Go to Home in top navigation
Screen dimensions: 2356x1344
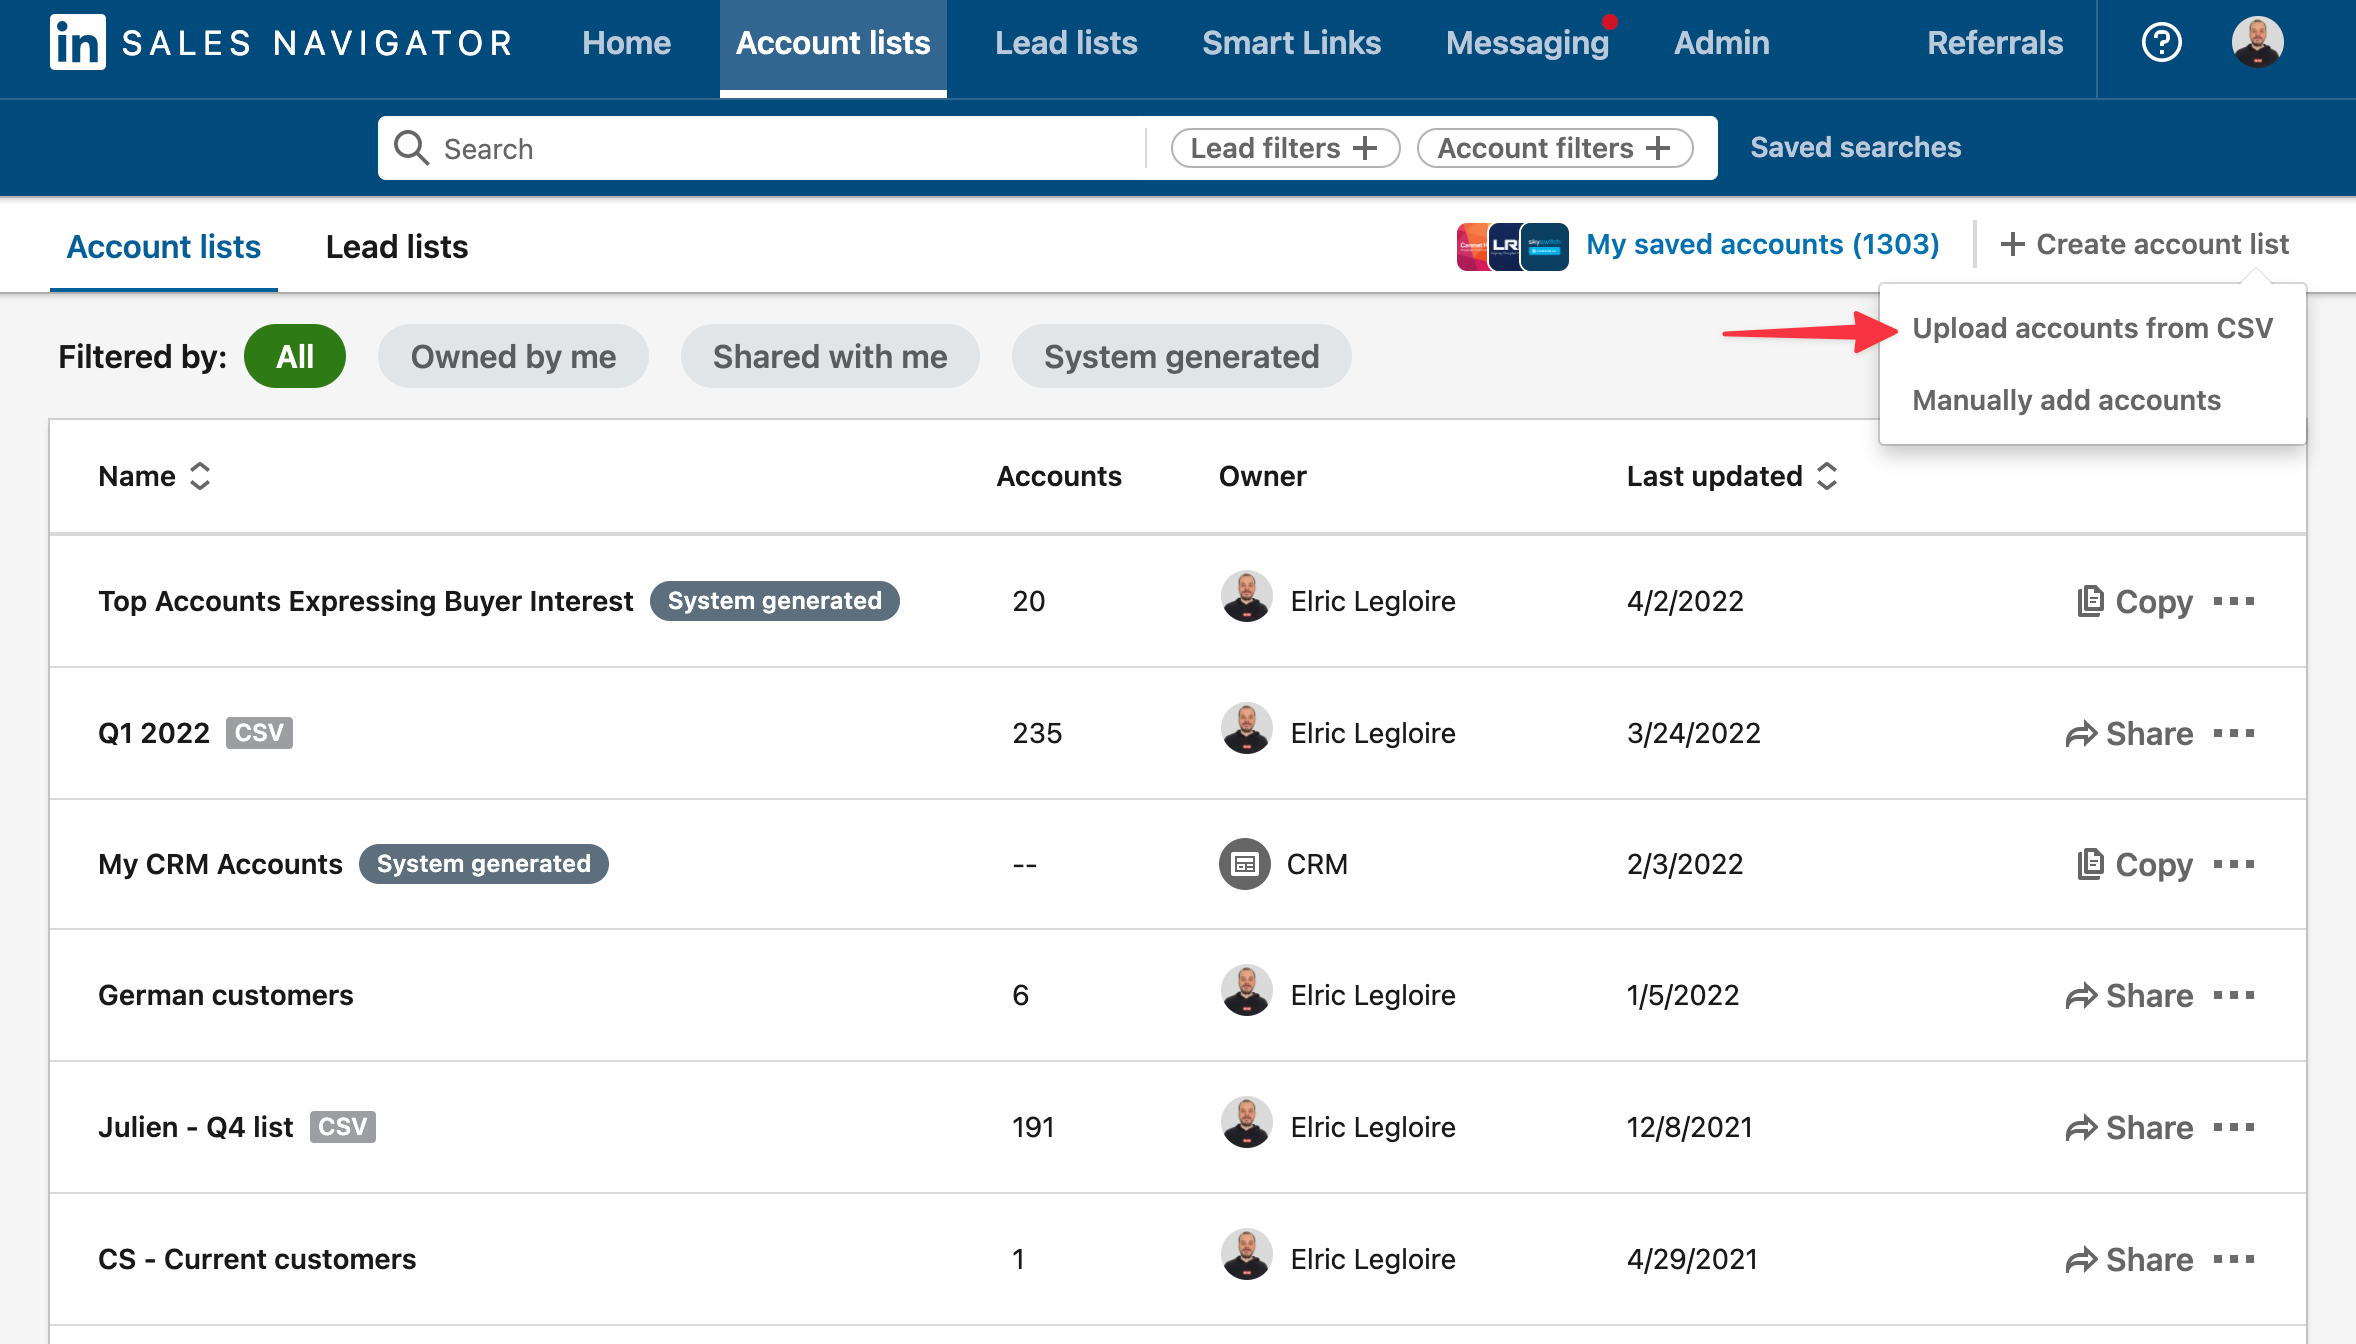[626, 43]
